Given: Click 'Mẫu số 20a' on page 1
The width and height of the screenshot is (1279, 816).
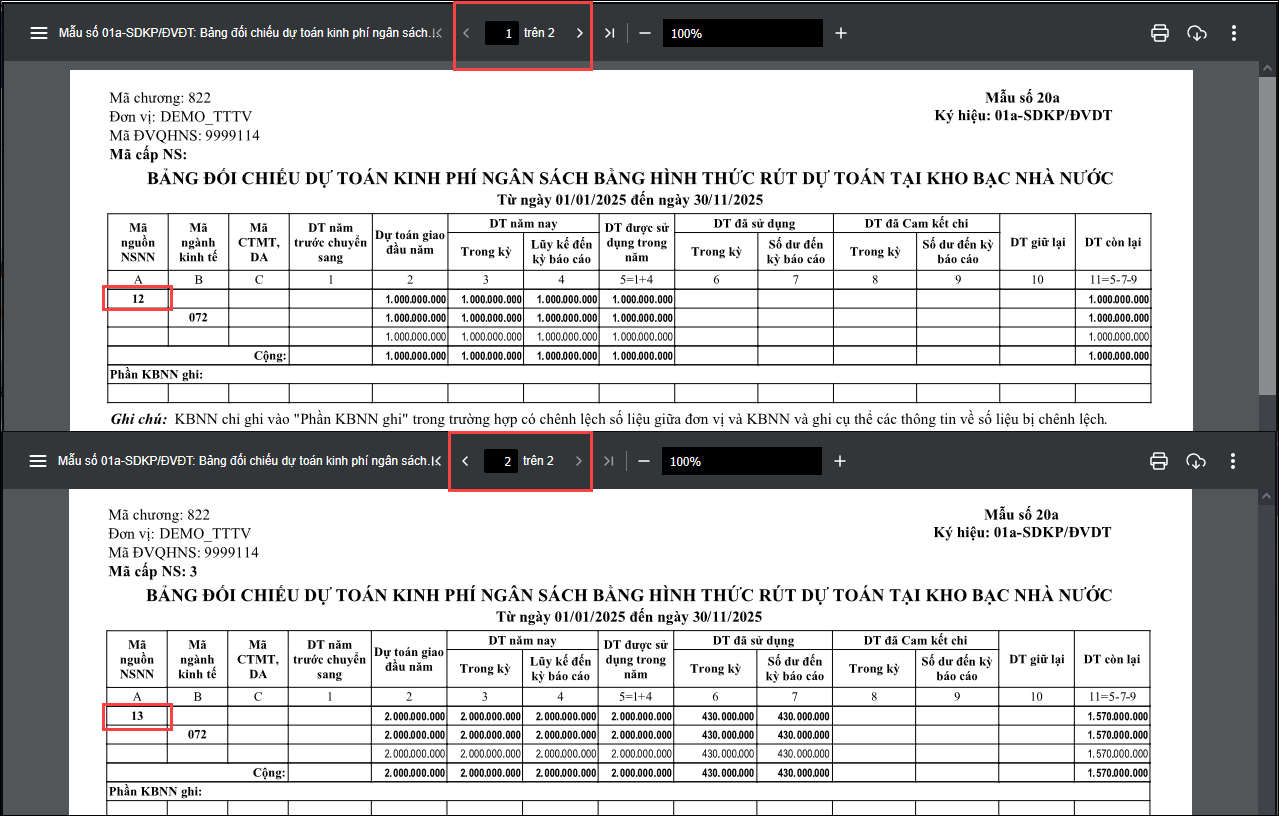Looking at the screenshot, I should (x=1022, y=97).
